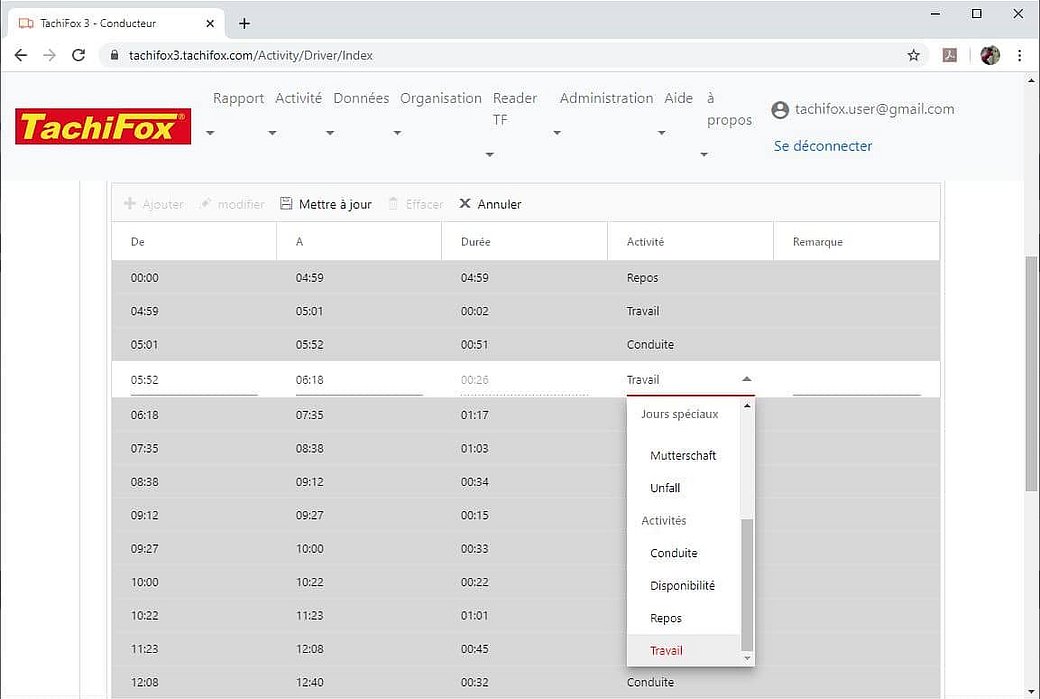
Task: Click the Se déconnecter link
Action: click(823, 146)
